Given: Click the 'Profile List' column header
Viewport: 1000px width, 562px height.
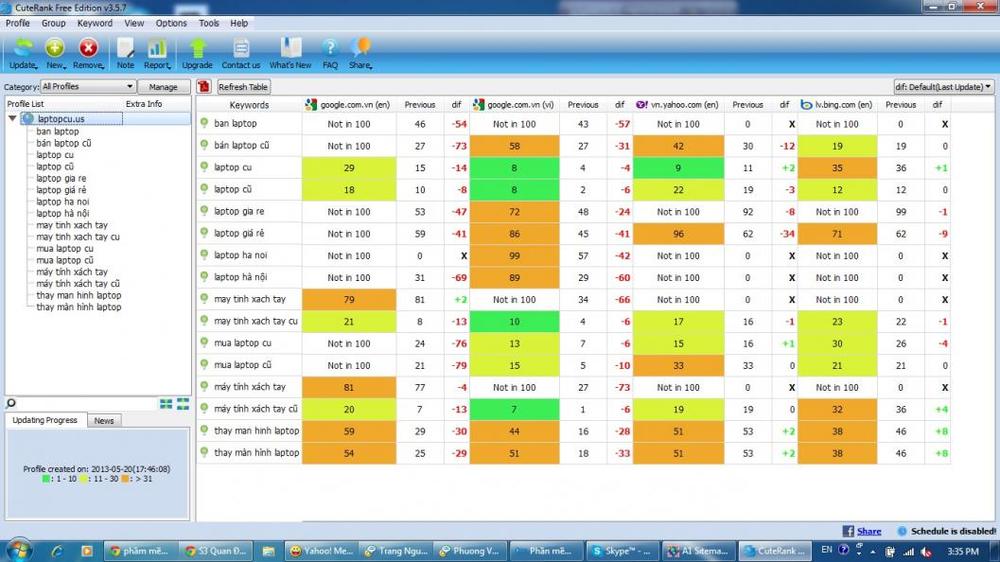Looking at the screenshot, I should coord(26,103).
